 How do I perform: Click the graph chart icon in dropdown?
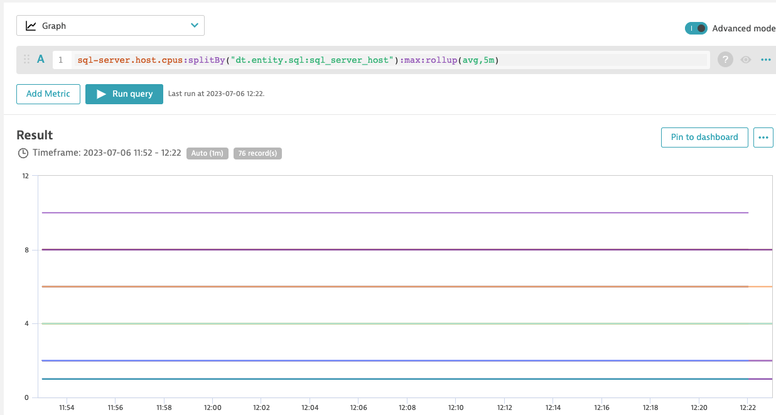[31, 26]
